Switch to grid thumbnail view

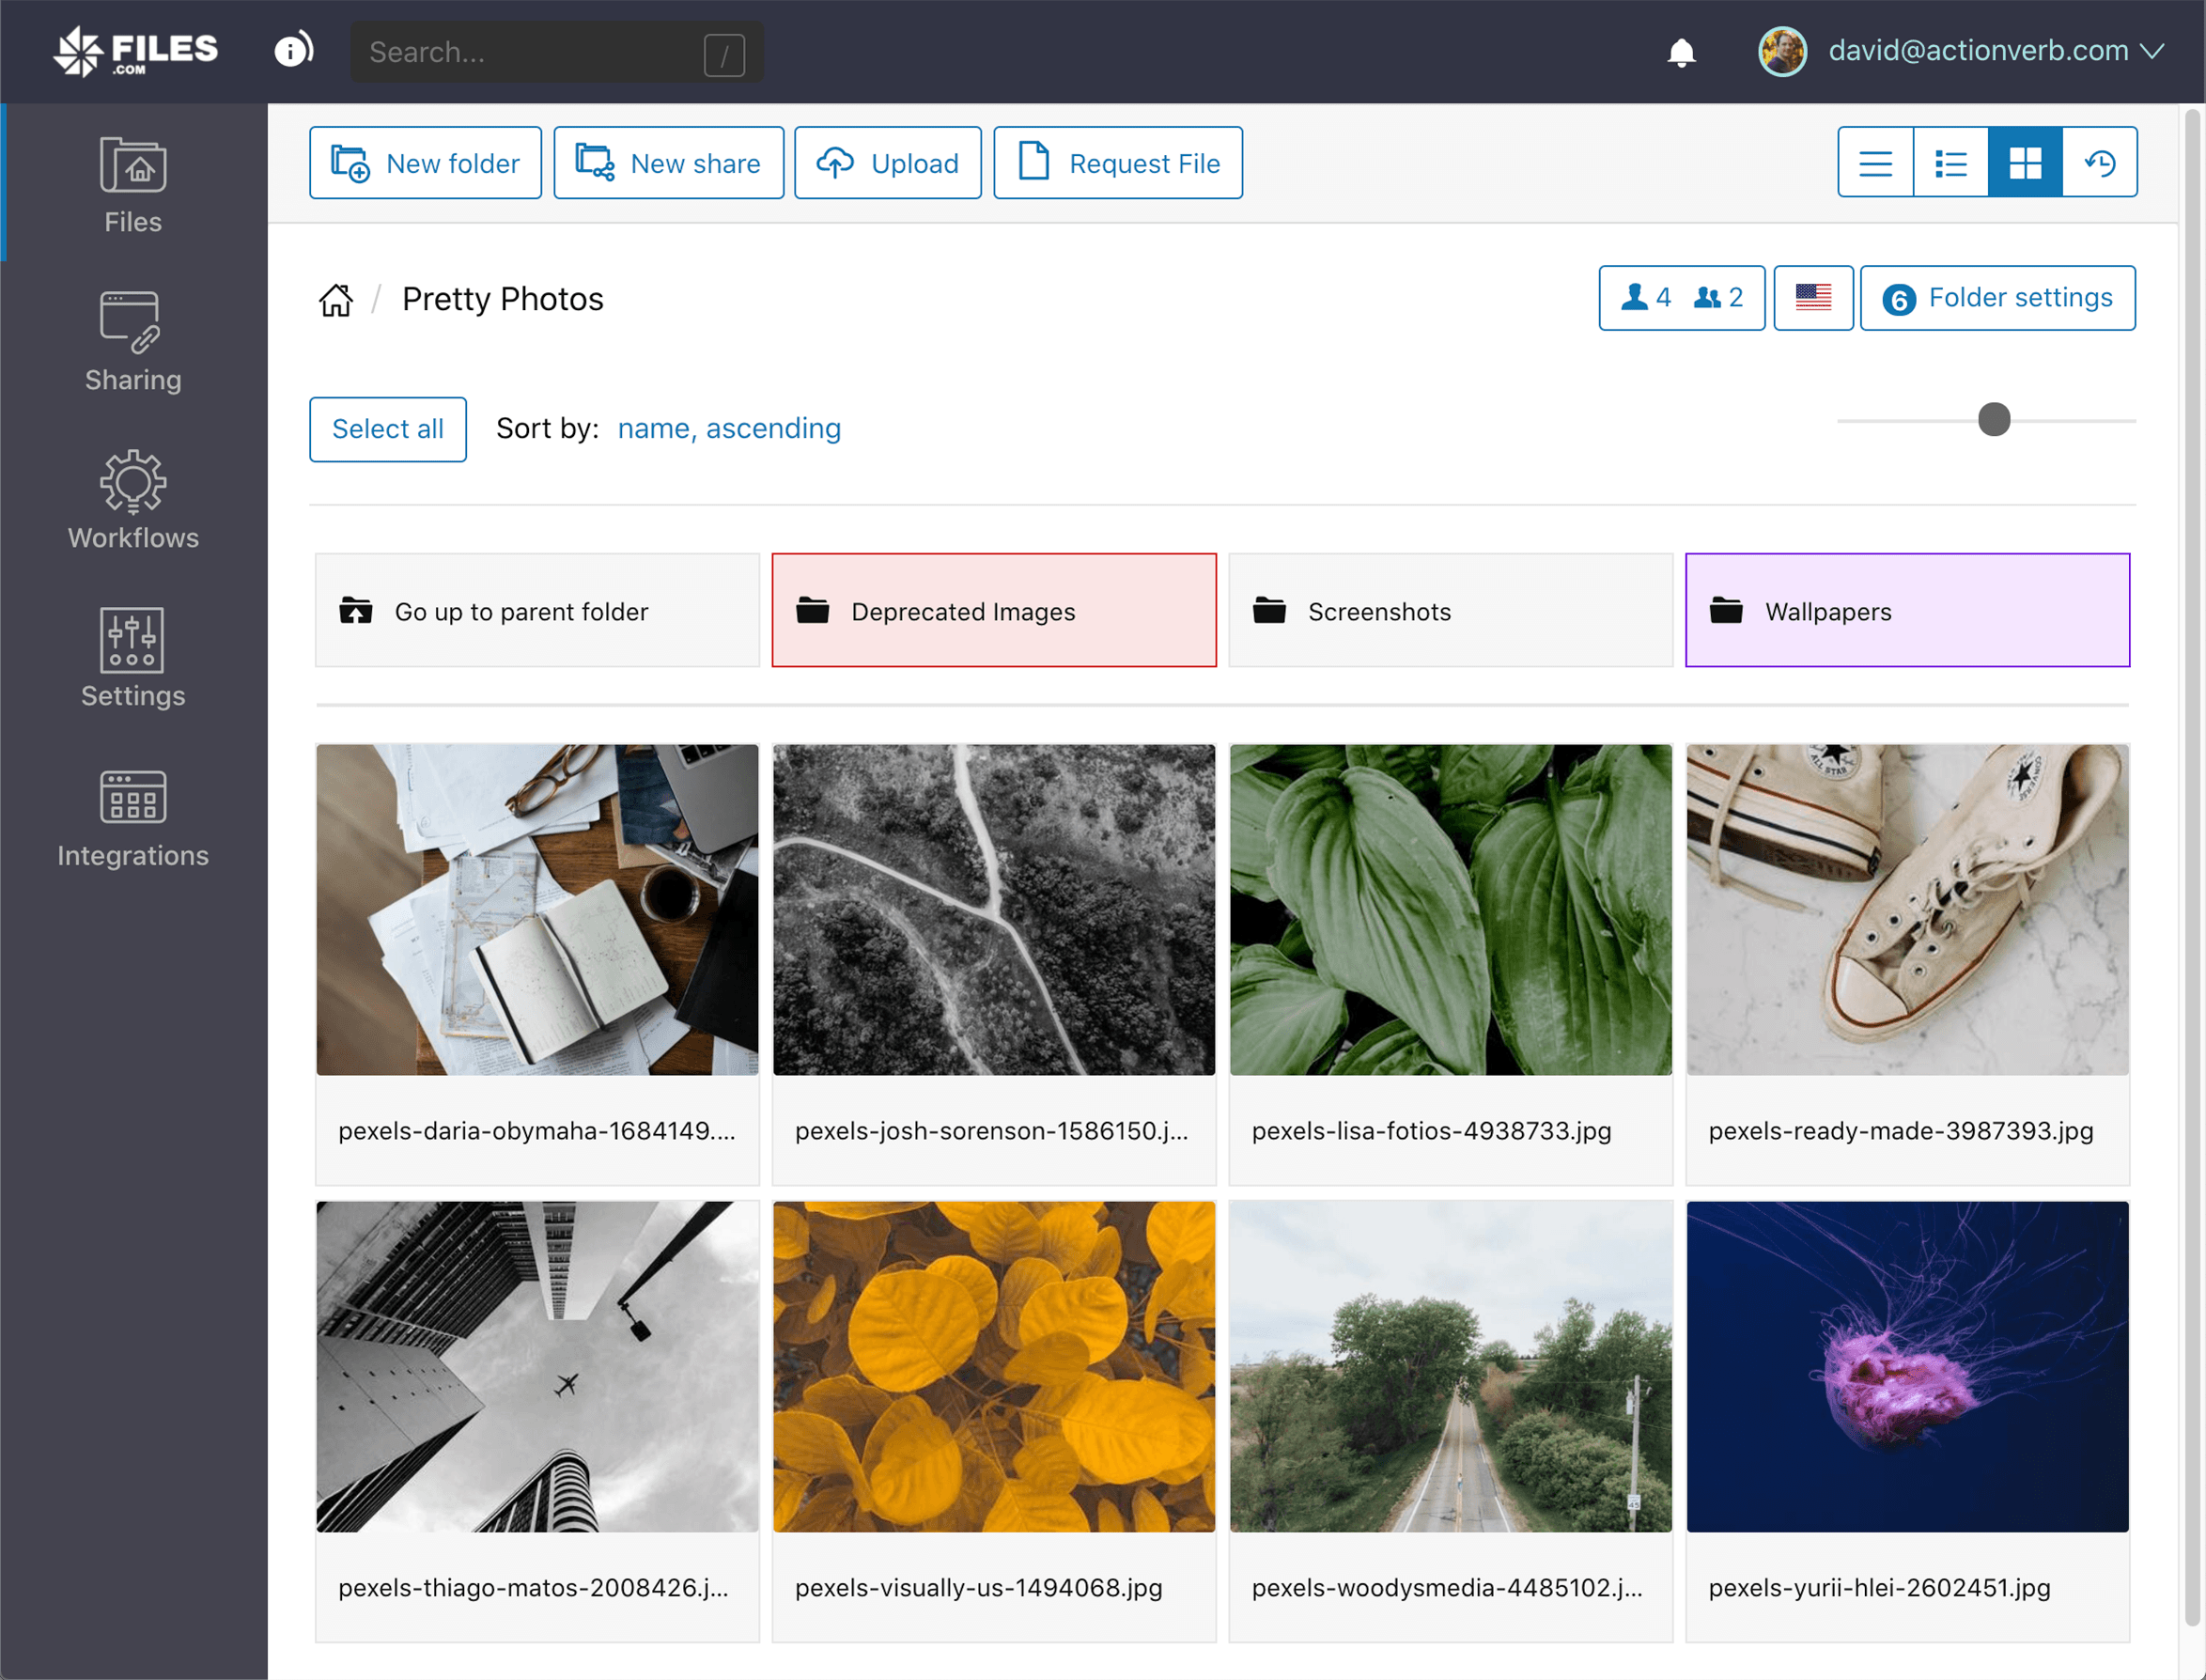2025,163
